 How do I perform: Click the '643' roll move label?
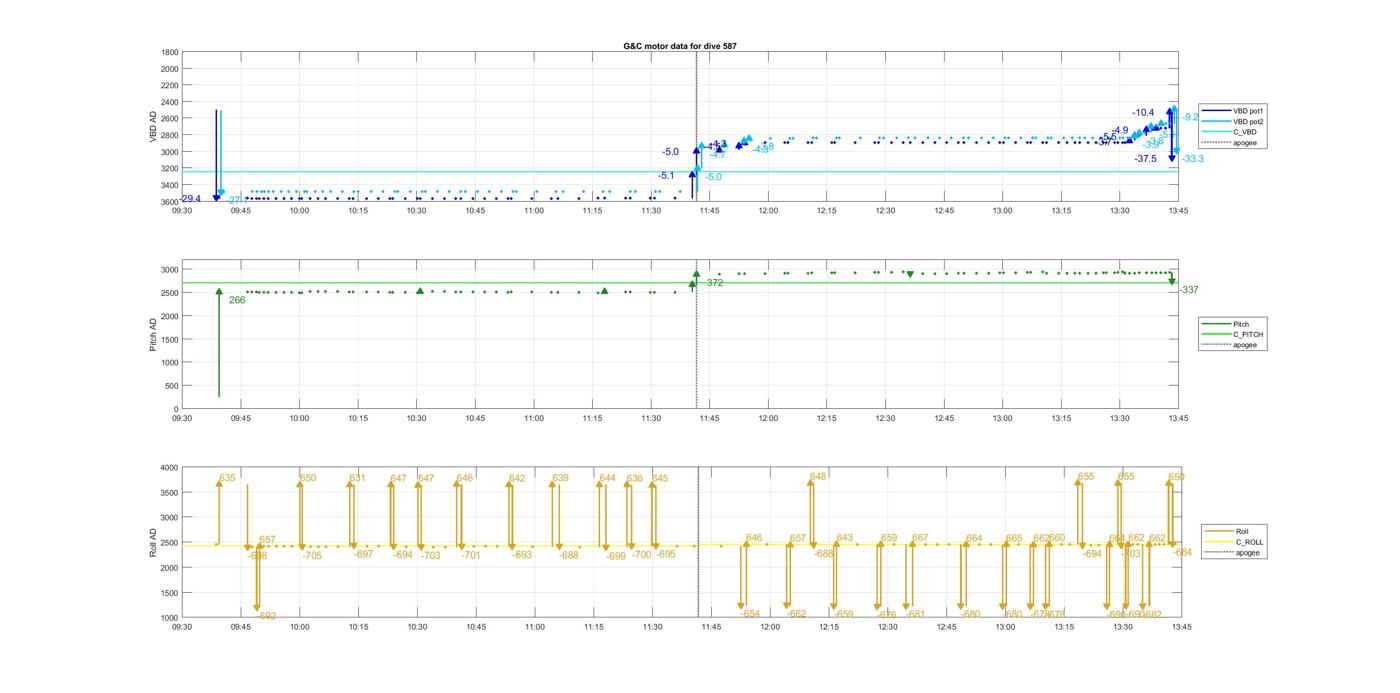click(844, 538)
